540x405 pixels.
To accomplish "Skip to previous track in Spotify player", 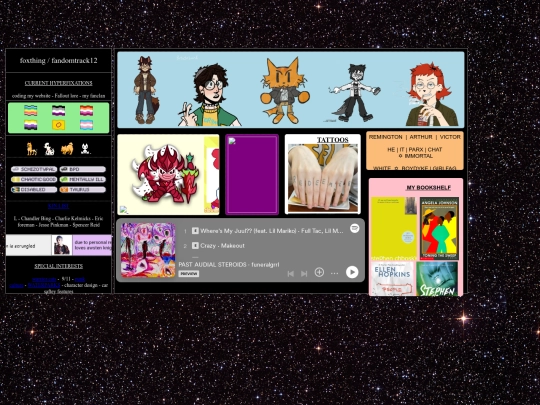I will 291,273.
